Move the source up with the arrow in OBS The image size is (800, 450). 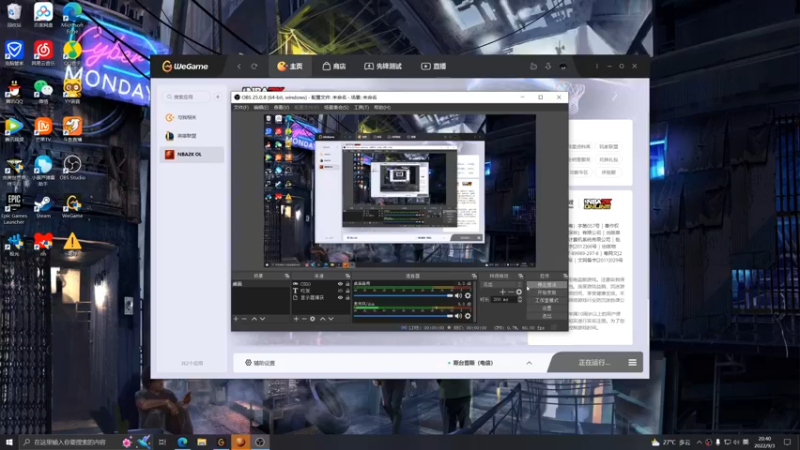(322, 319)
